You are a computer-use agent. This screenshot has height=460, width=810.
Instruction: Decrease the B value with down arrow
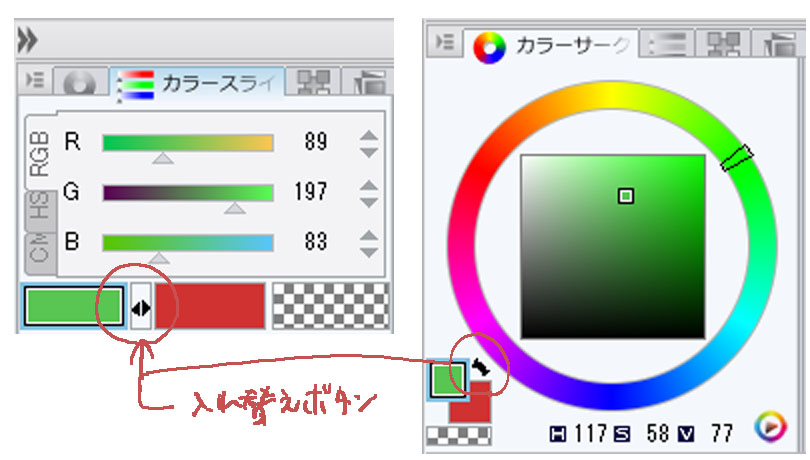[368, 253]
